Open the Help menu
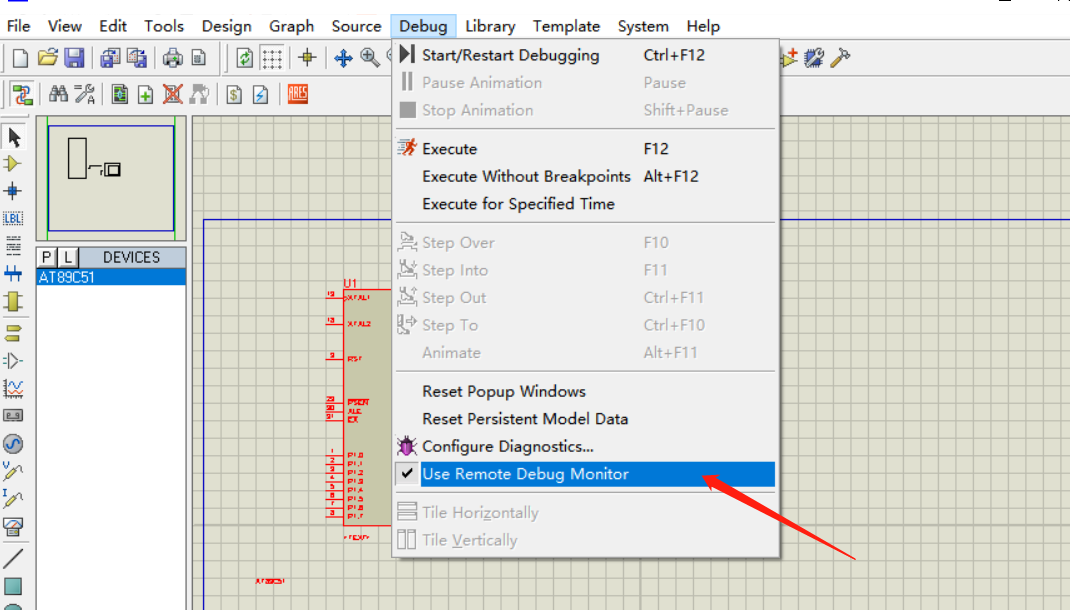Screen dimensions: 1070x610 coord(703,26)
